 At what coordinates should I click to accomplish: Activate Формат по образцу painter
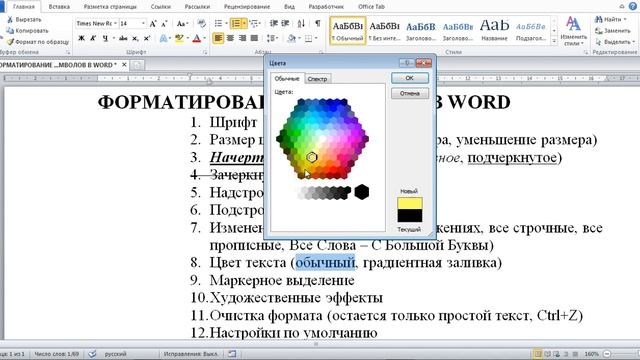coord(38,42)
